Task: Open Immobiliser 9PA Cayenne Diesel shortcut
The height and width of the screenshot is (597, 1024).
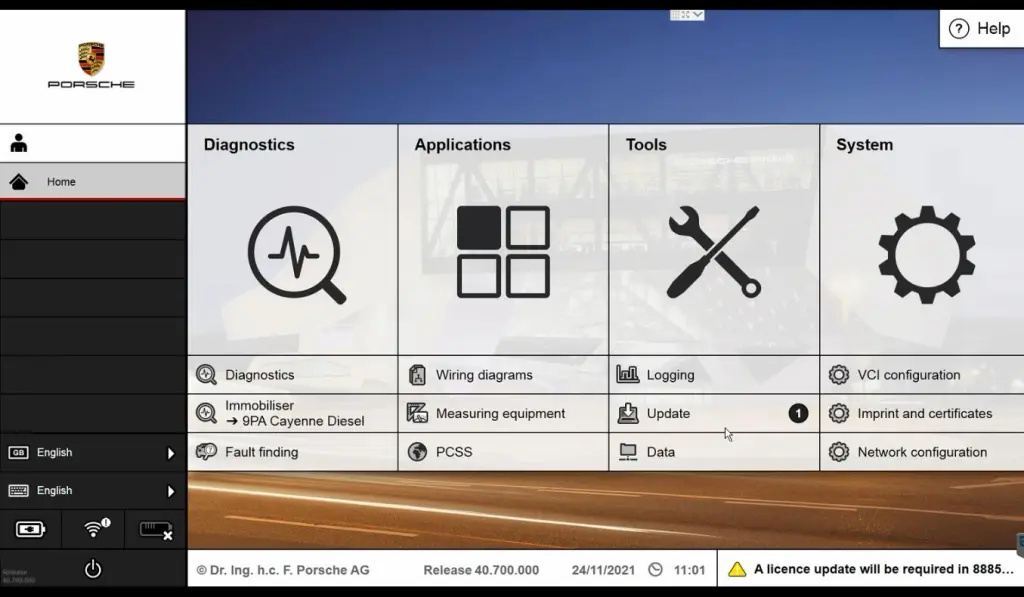Action: pyautogui.click(x=293, y=413)
